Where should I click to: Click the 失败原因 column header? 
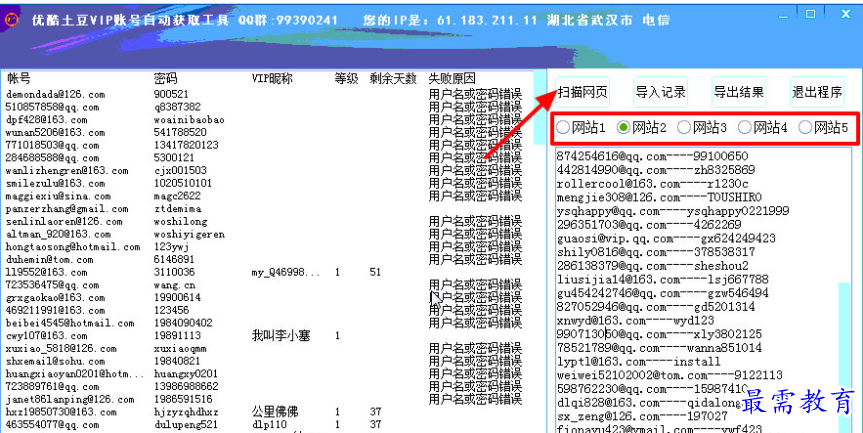pyautogui.click(x=452, y=79)
